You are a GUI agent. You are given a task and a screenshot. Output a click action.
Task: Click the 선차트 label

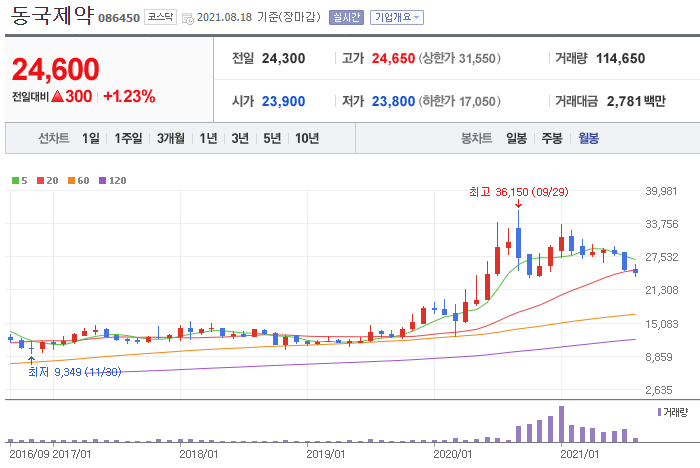click(54, 138)
